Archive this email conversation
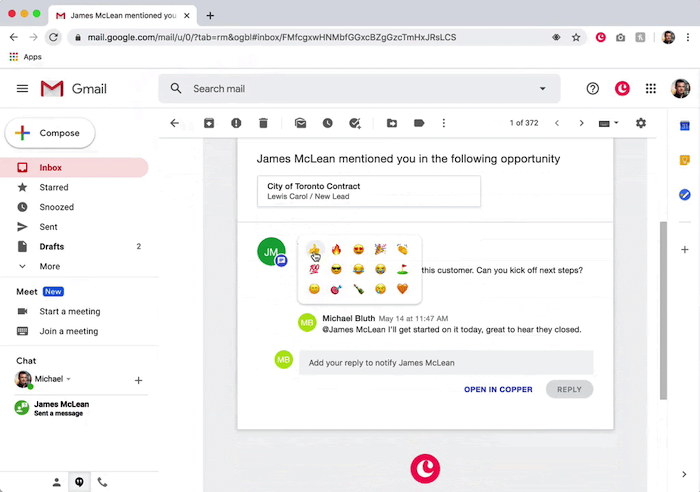The height and width of the screenshot is (492, 700). pyautogui.click(x=209, y=123)
